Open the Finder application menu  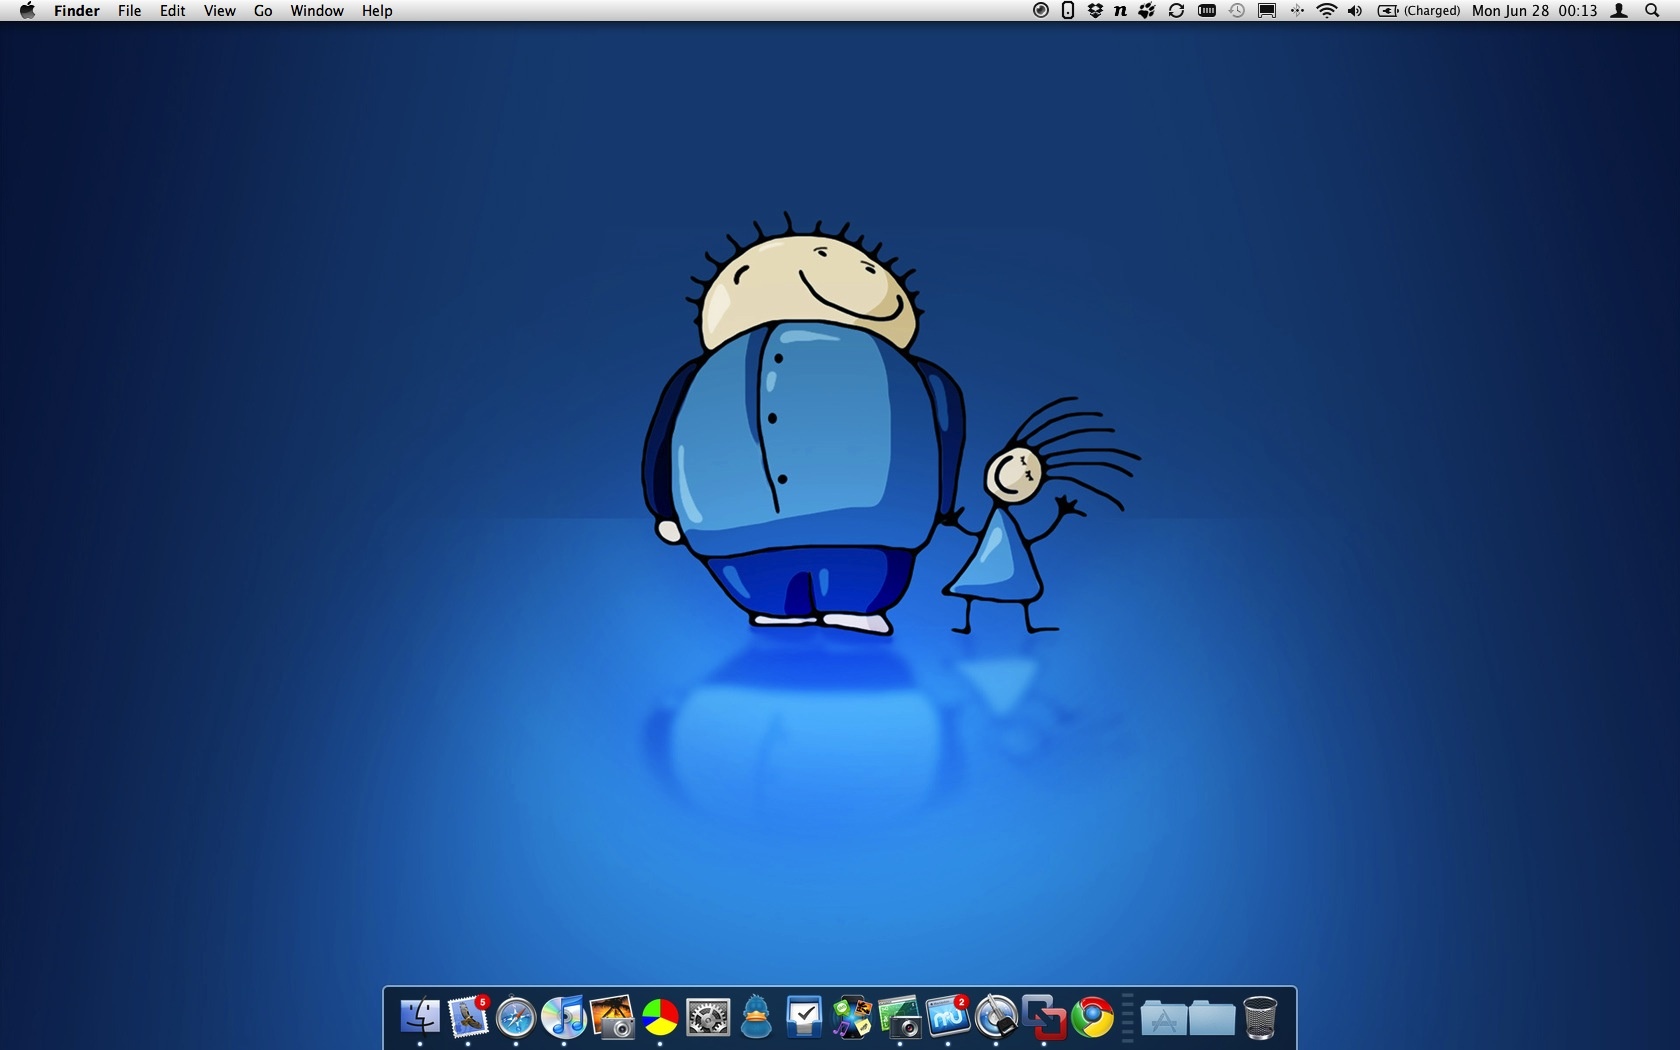[77, 11]
